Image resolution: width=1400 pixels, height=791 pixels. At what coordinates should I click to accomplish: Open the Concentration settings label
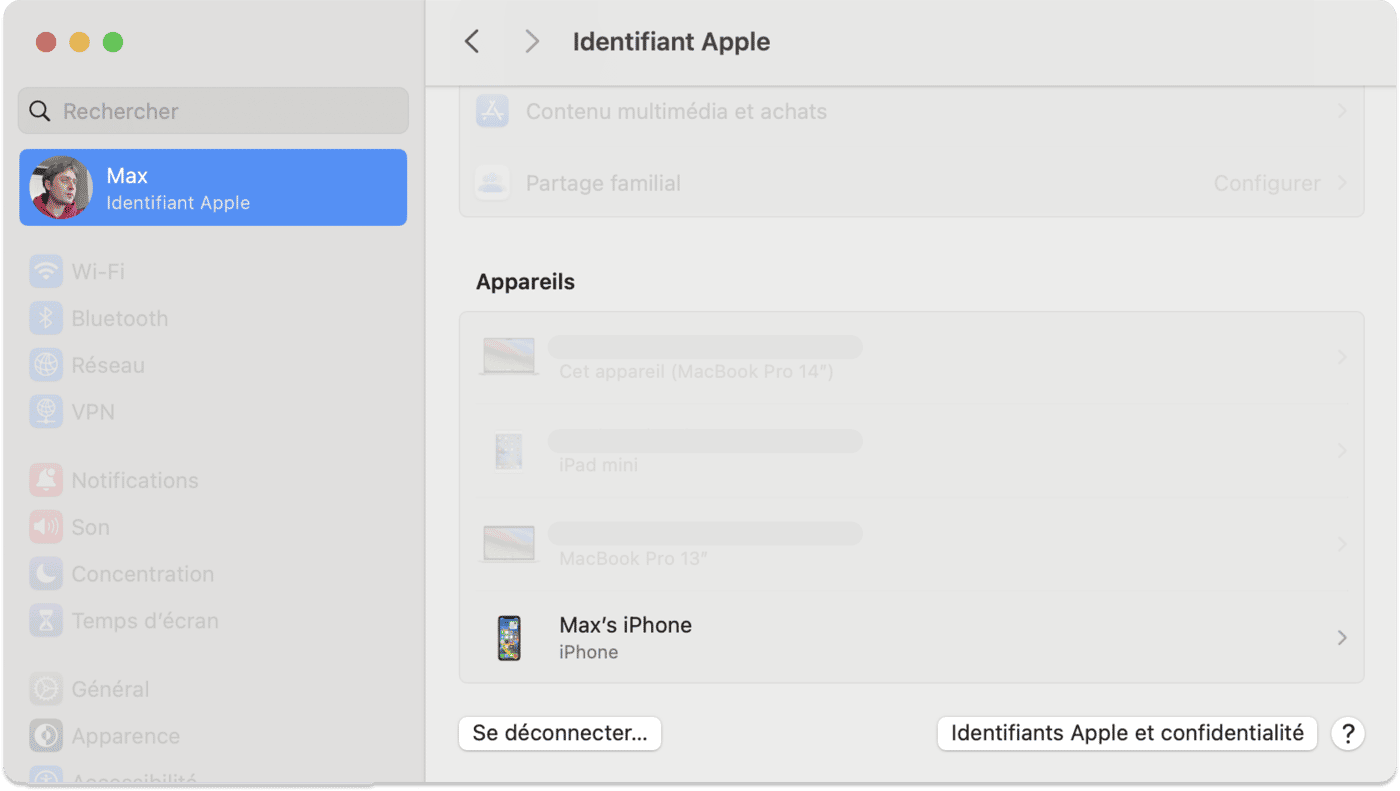pos(143,574)
